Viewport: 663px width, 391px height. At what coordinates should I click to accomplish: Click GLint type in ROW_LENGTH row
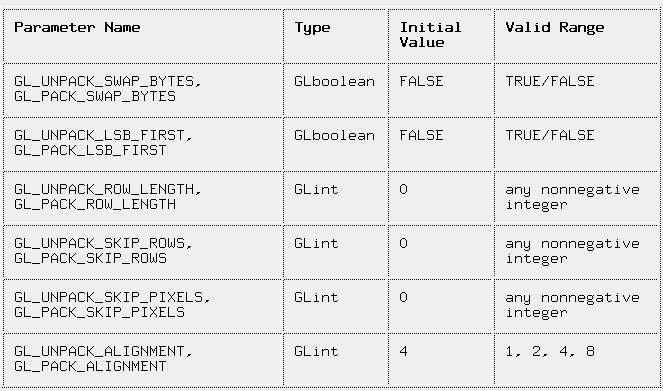[316, 189]
